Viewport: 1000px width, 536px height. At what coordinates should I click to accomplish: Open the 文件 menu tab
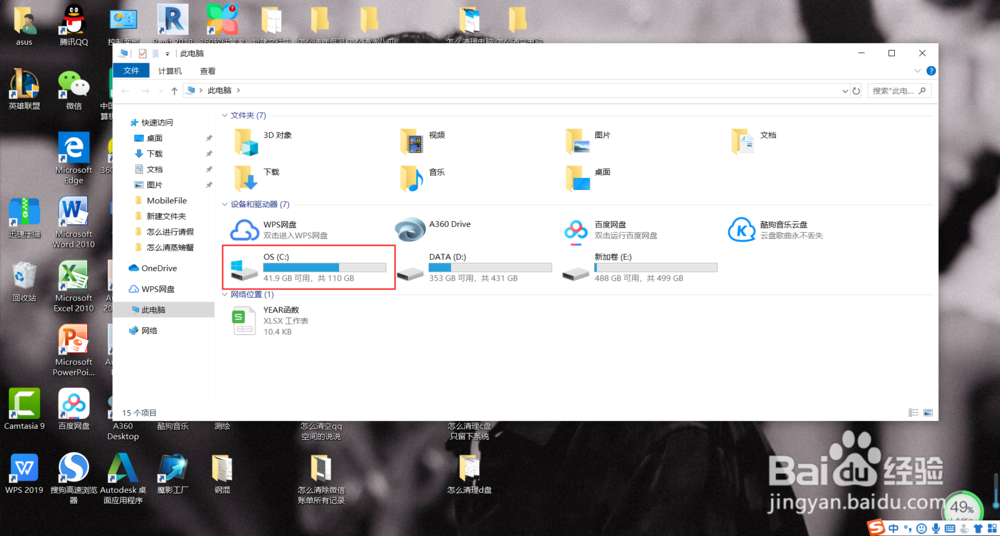click(x=131, y=71)
